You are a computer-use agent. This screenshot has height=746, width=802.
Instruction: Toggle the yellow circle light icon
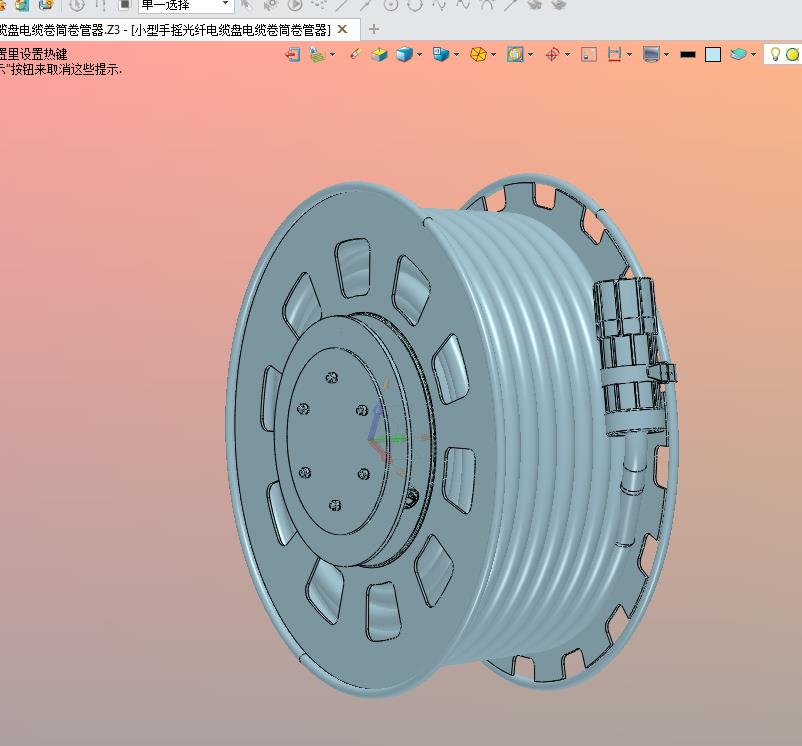point(792,54)
